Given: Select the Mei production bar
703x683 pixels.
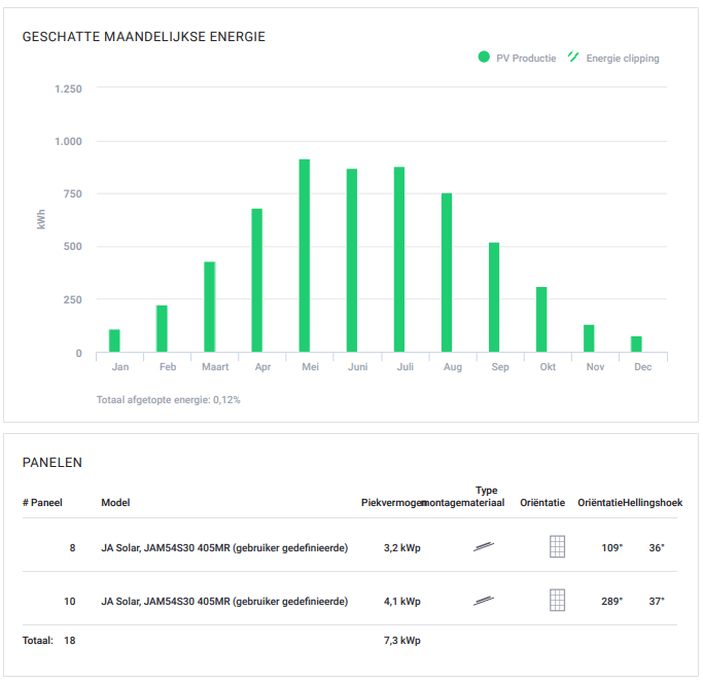Looking at the screenshot, I should tap(304, 256).
